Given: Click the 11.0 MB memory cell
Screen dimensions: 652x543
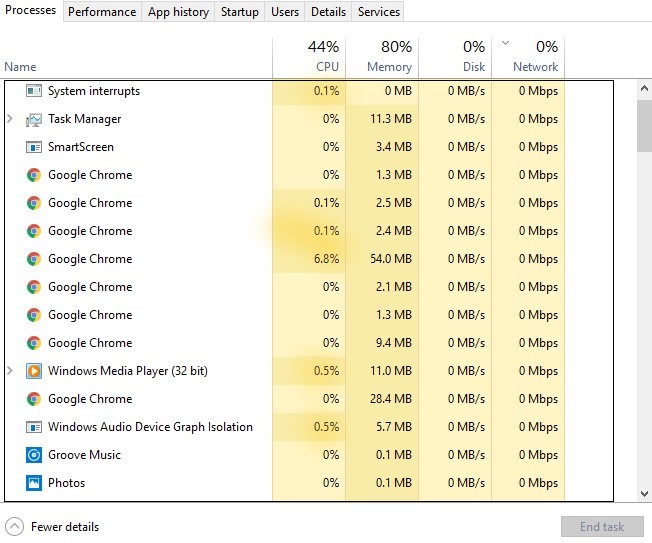Looking at the screenshot, I should click(x=382, y=370).
